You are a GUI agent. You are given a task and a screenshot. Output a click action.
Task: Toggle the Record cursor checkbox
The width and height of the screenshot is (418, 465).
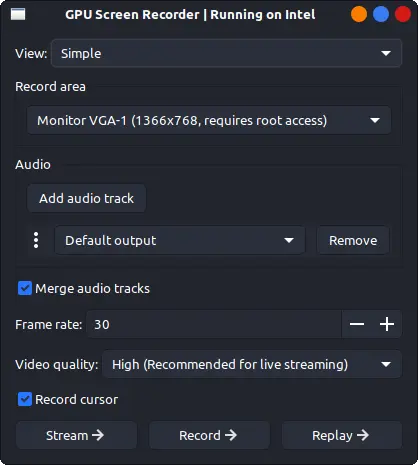25,399
